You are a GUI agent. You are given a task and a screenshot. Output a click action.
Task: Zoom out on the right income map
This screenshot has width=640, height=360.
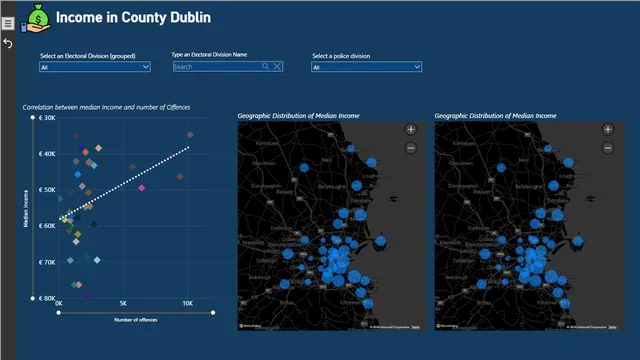[x=608, y=148]
